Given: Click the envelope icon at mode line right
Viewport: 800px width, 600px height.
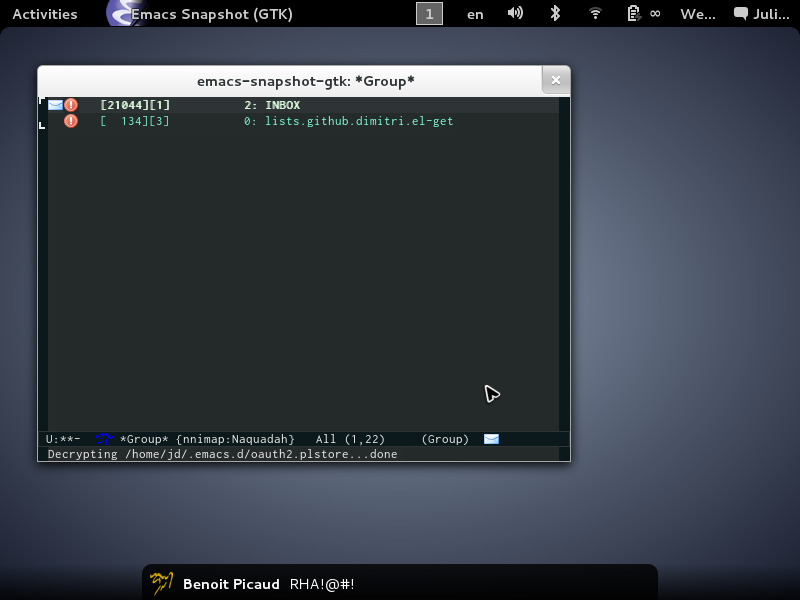Looking at the screenshot, I should tap(490, 438).
